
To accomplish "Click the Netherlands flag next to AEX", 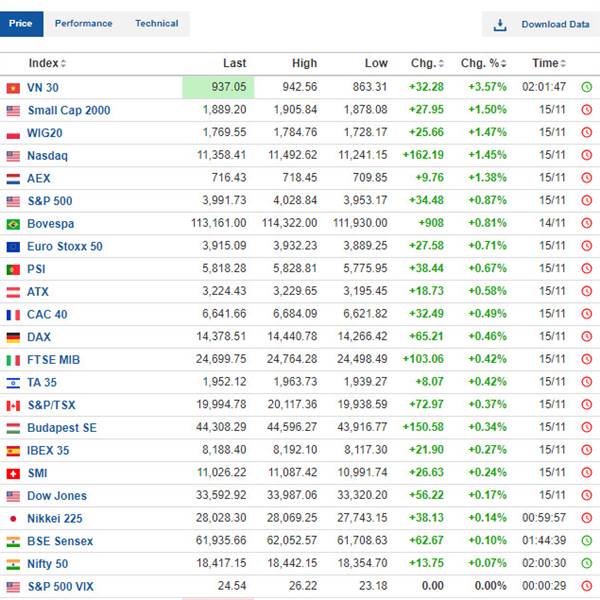I will click(13, 179).
